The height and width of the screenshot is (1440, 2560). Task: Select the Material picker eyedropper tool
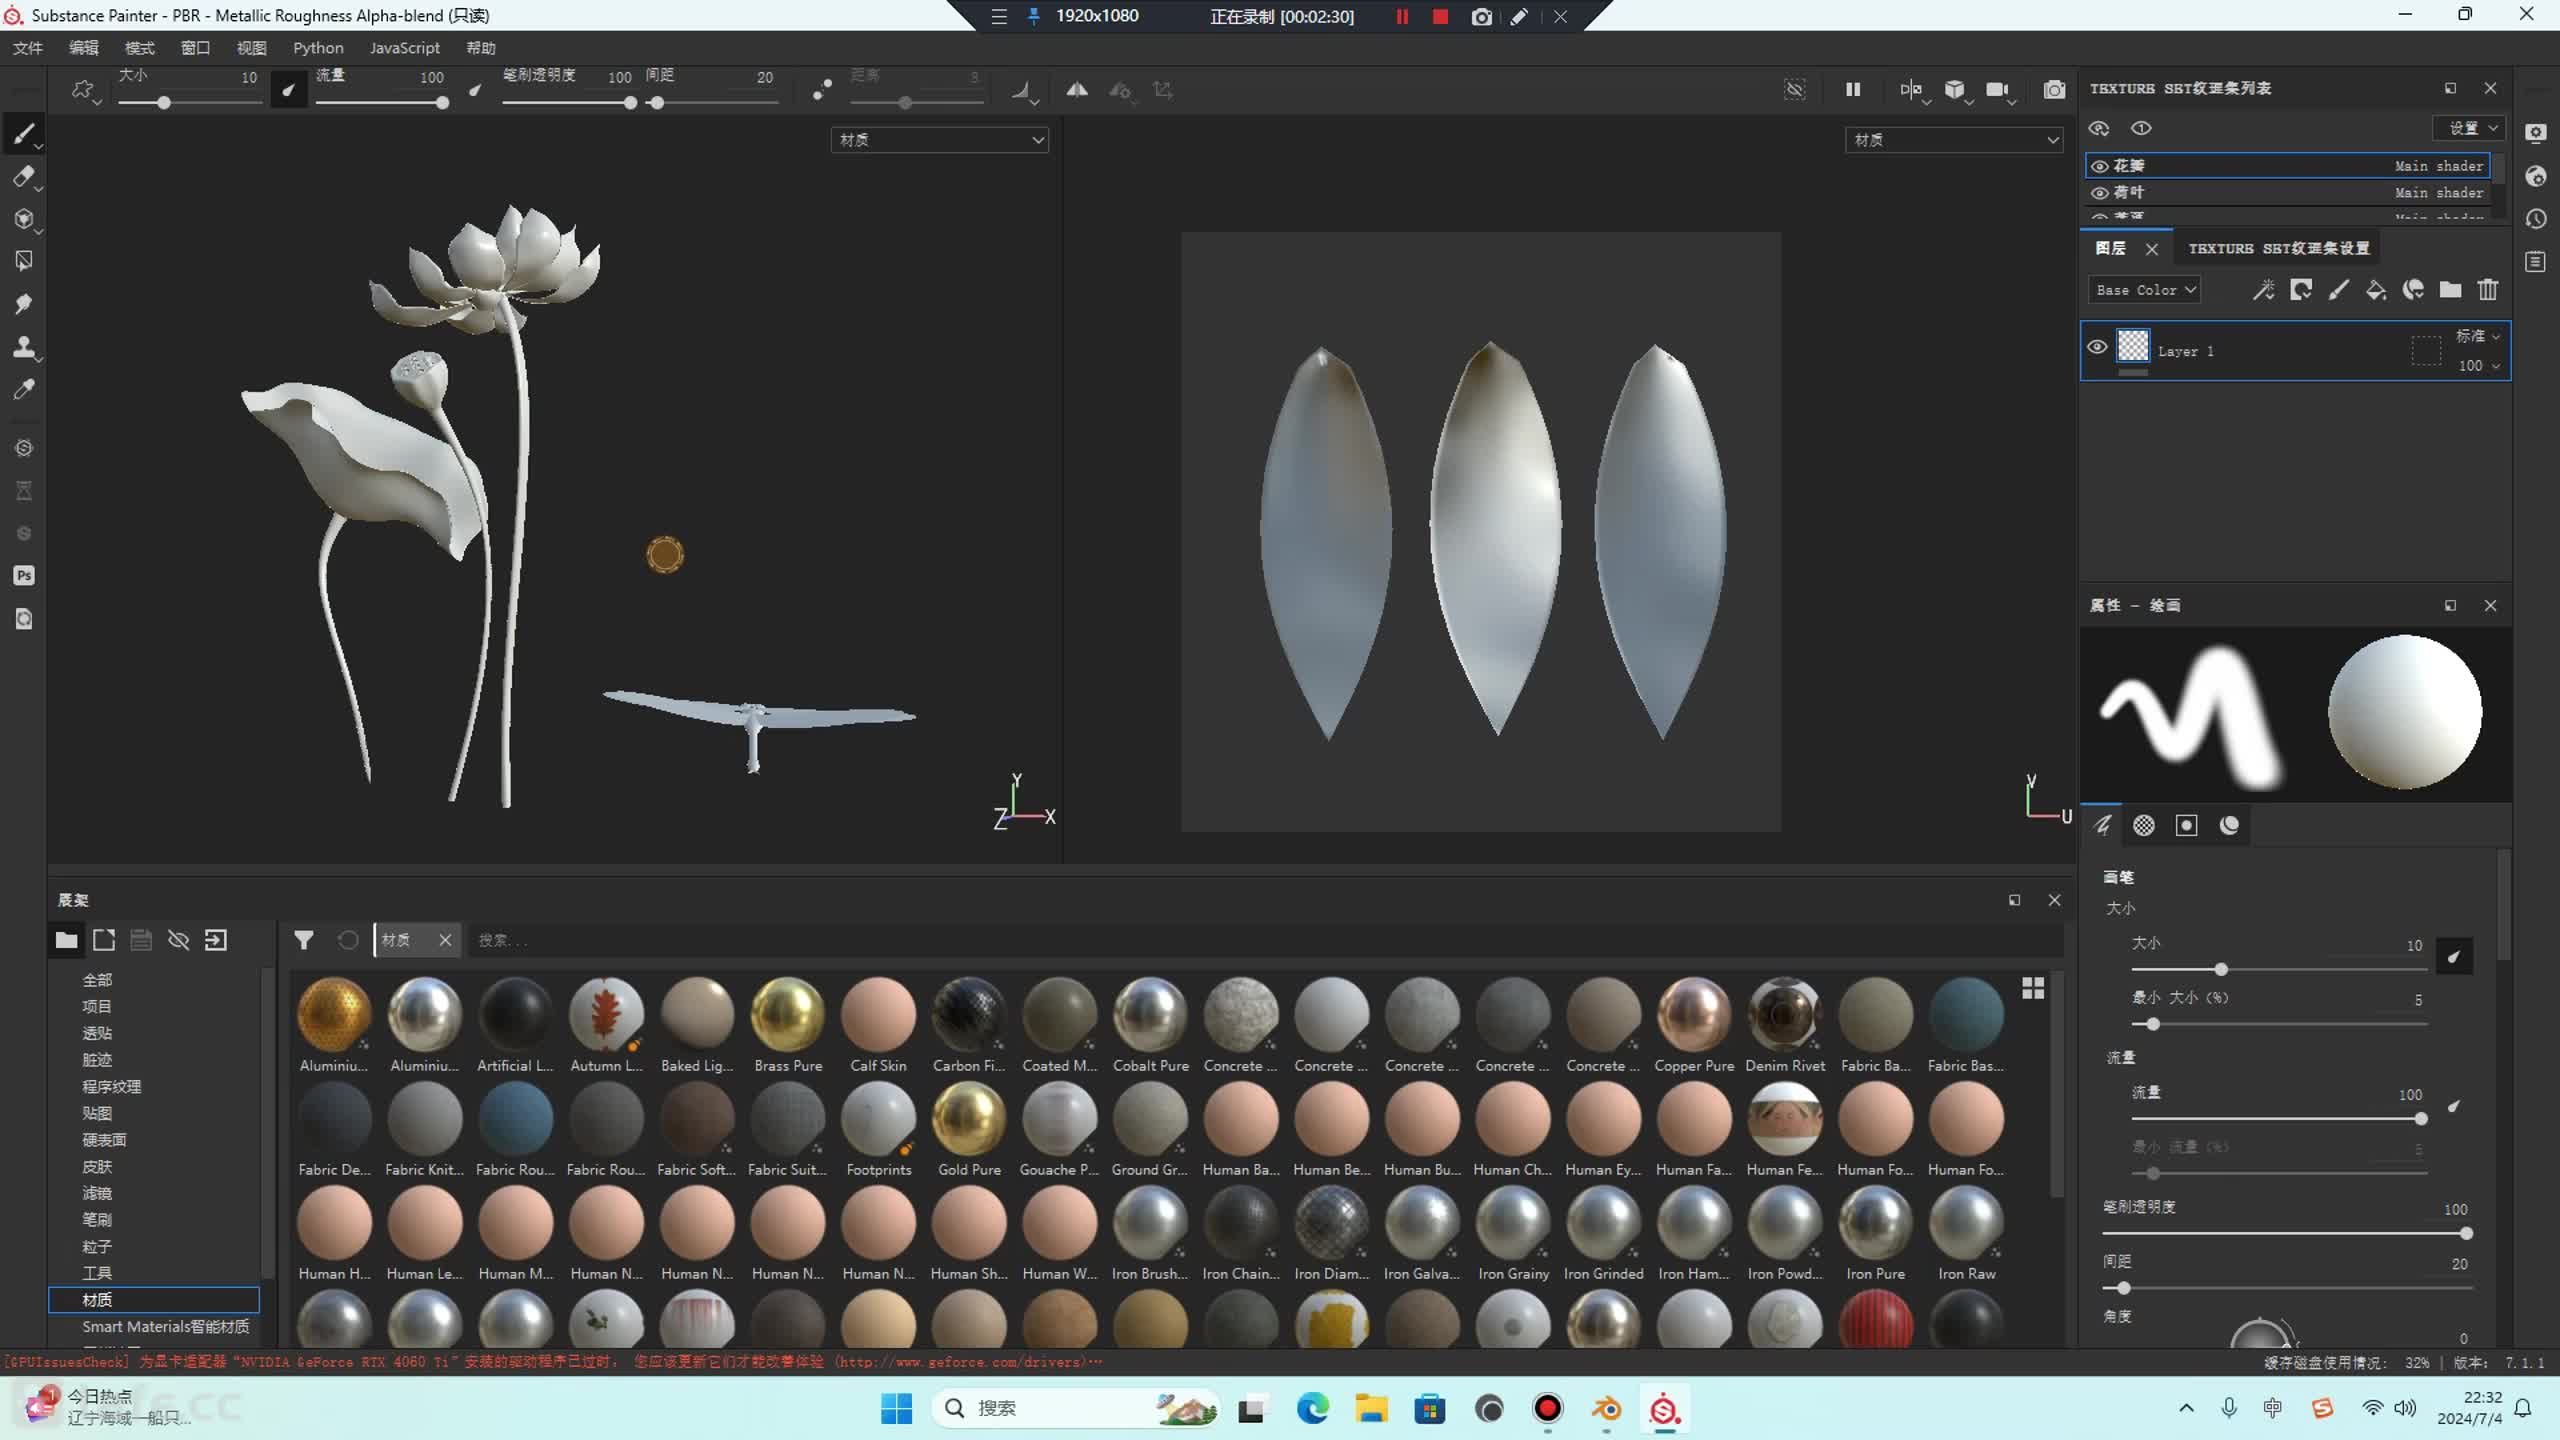pyautogui.click(x=24, y=389)
